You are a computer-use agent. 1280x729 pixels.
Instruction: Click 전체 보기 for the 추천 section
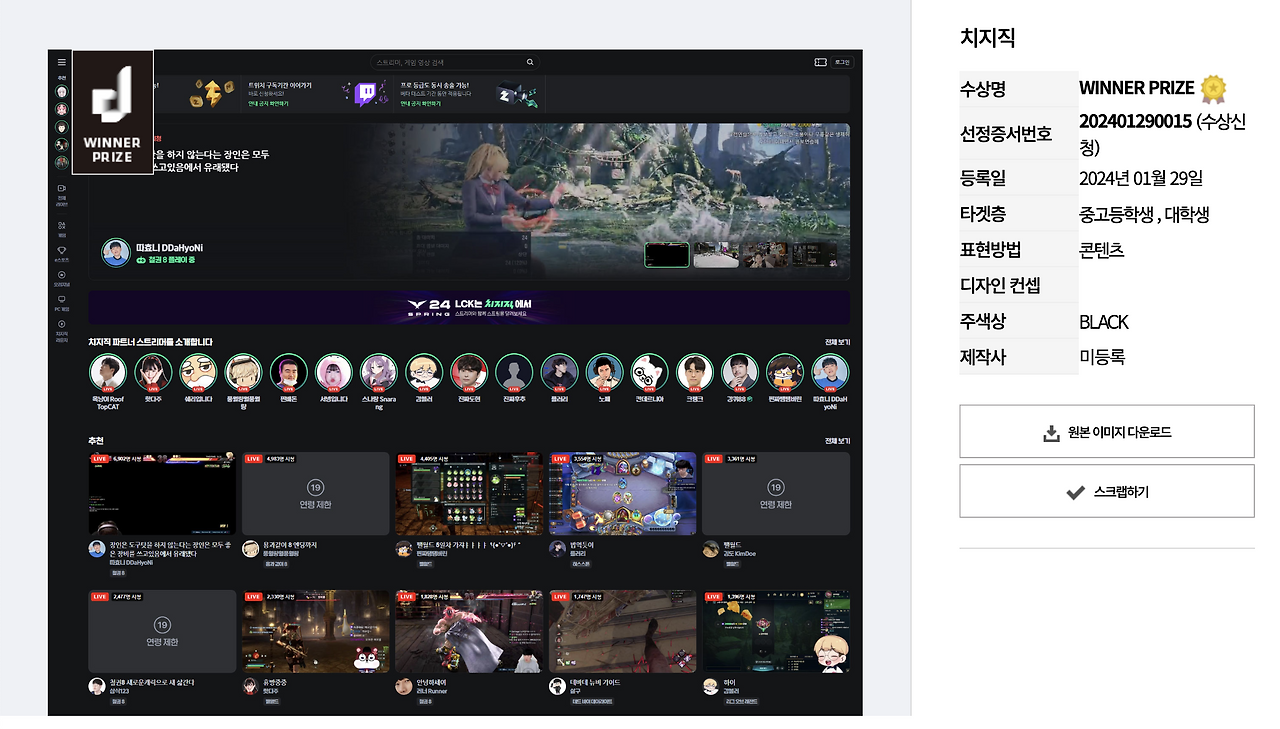coord(837,440)
